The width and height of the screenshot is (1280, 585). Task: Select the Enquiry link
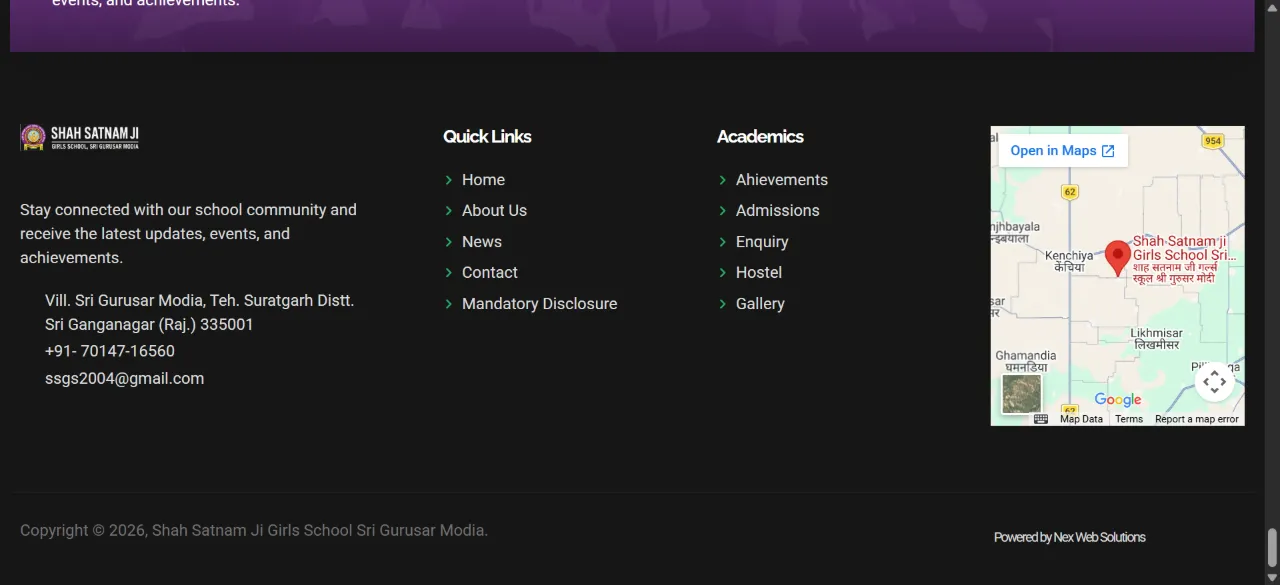point(762,242)
